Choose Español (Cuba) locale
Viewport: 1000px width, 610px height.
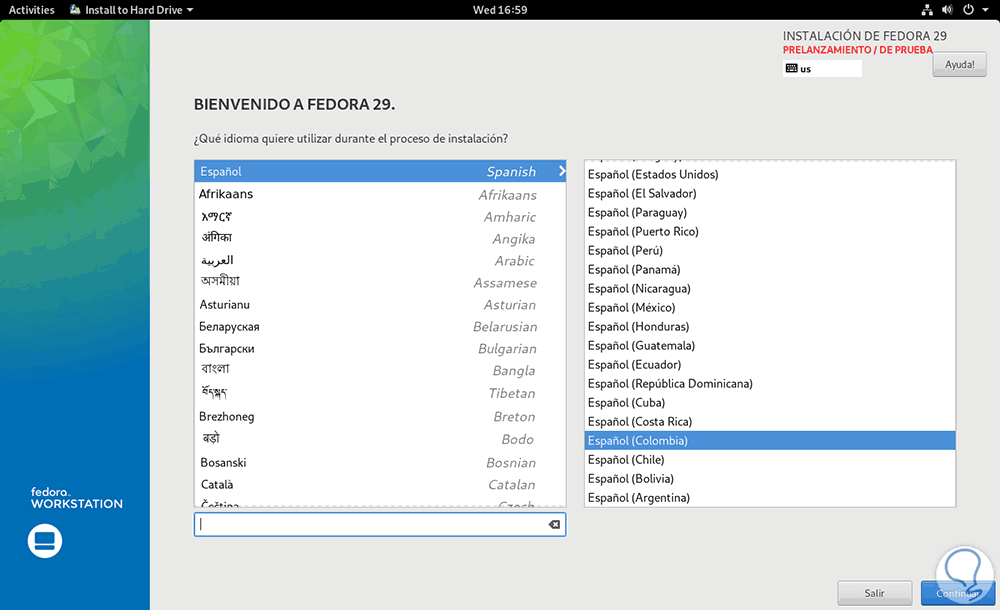tap(770, 403)
